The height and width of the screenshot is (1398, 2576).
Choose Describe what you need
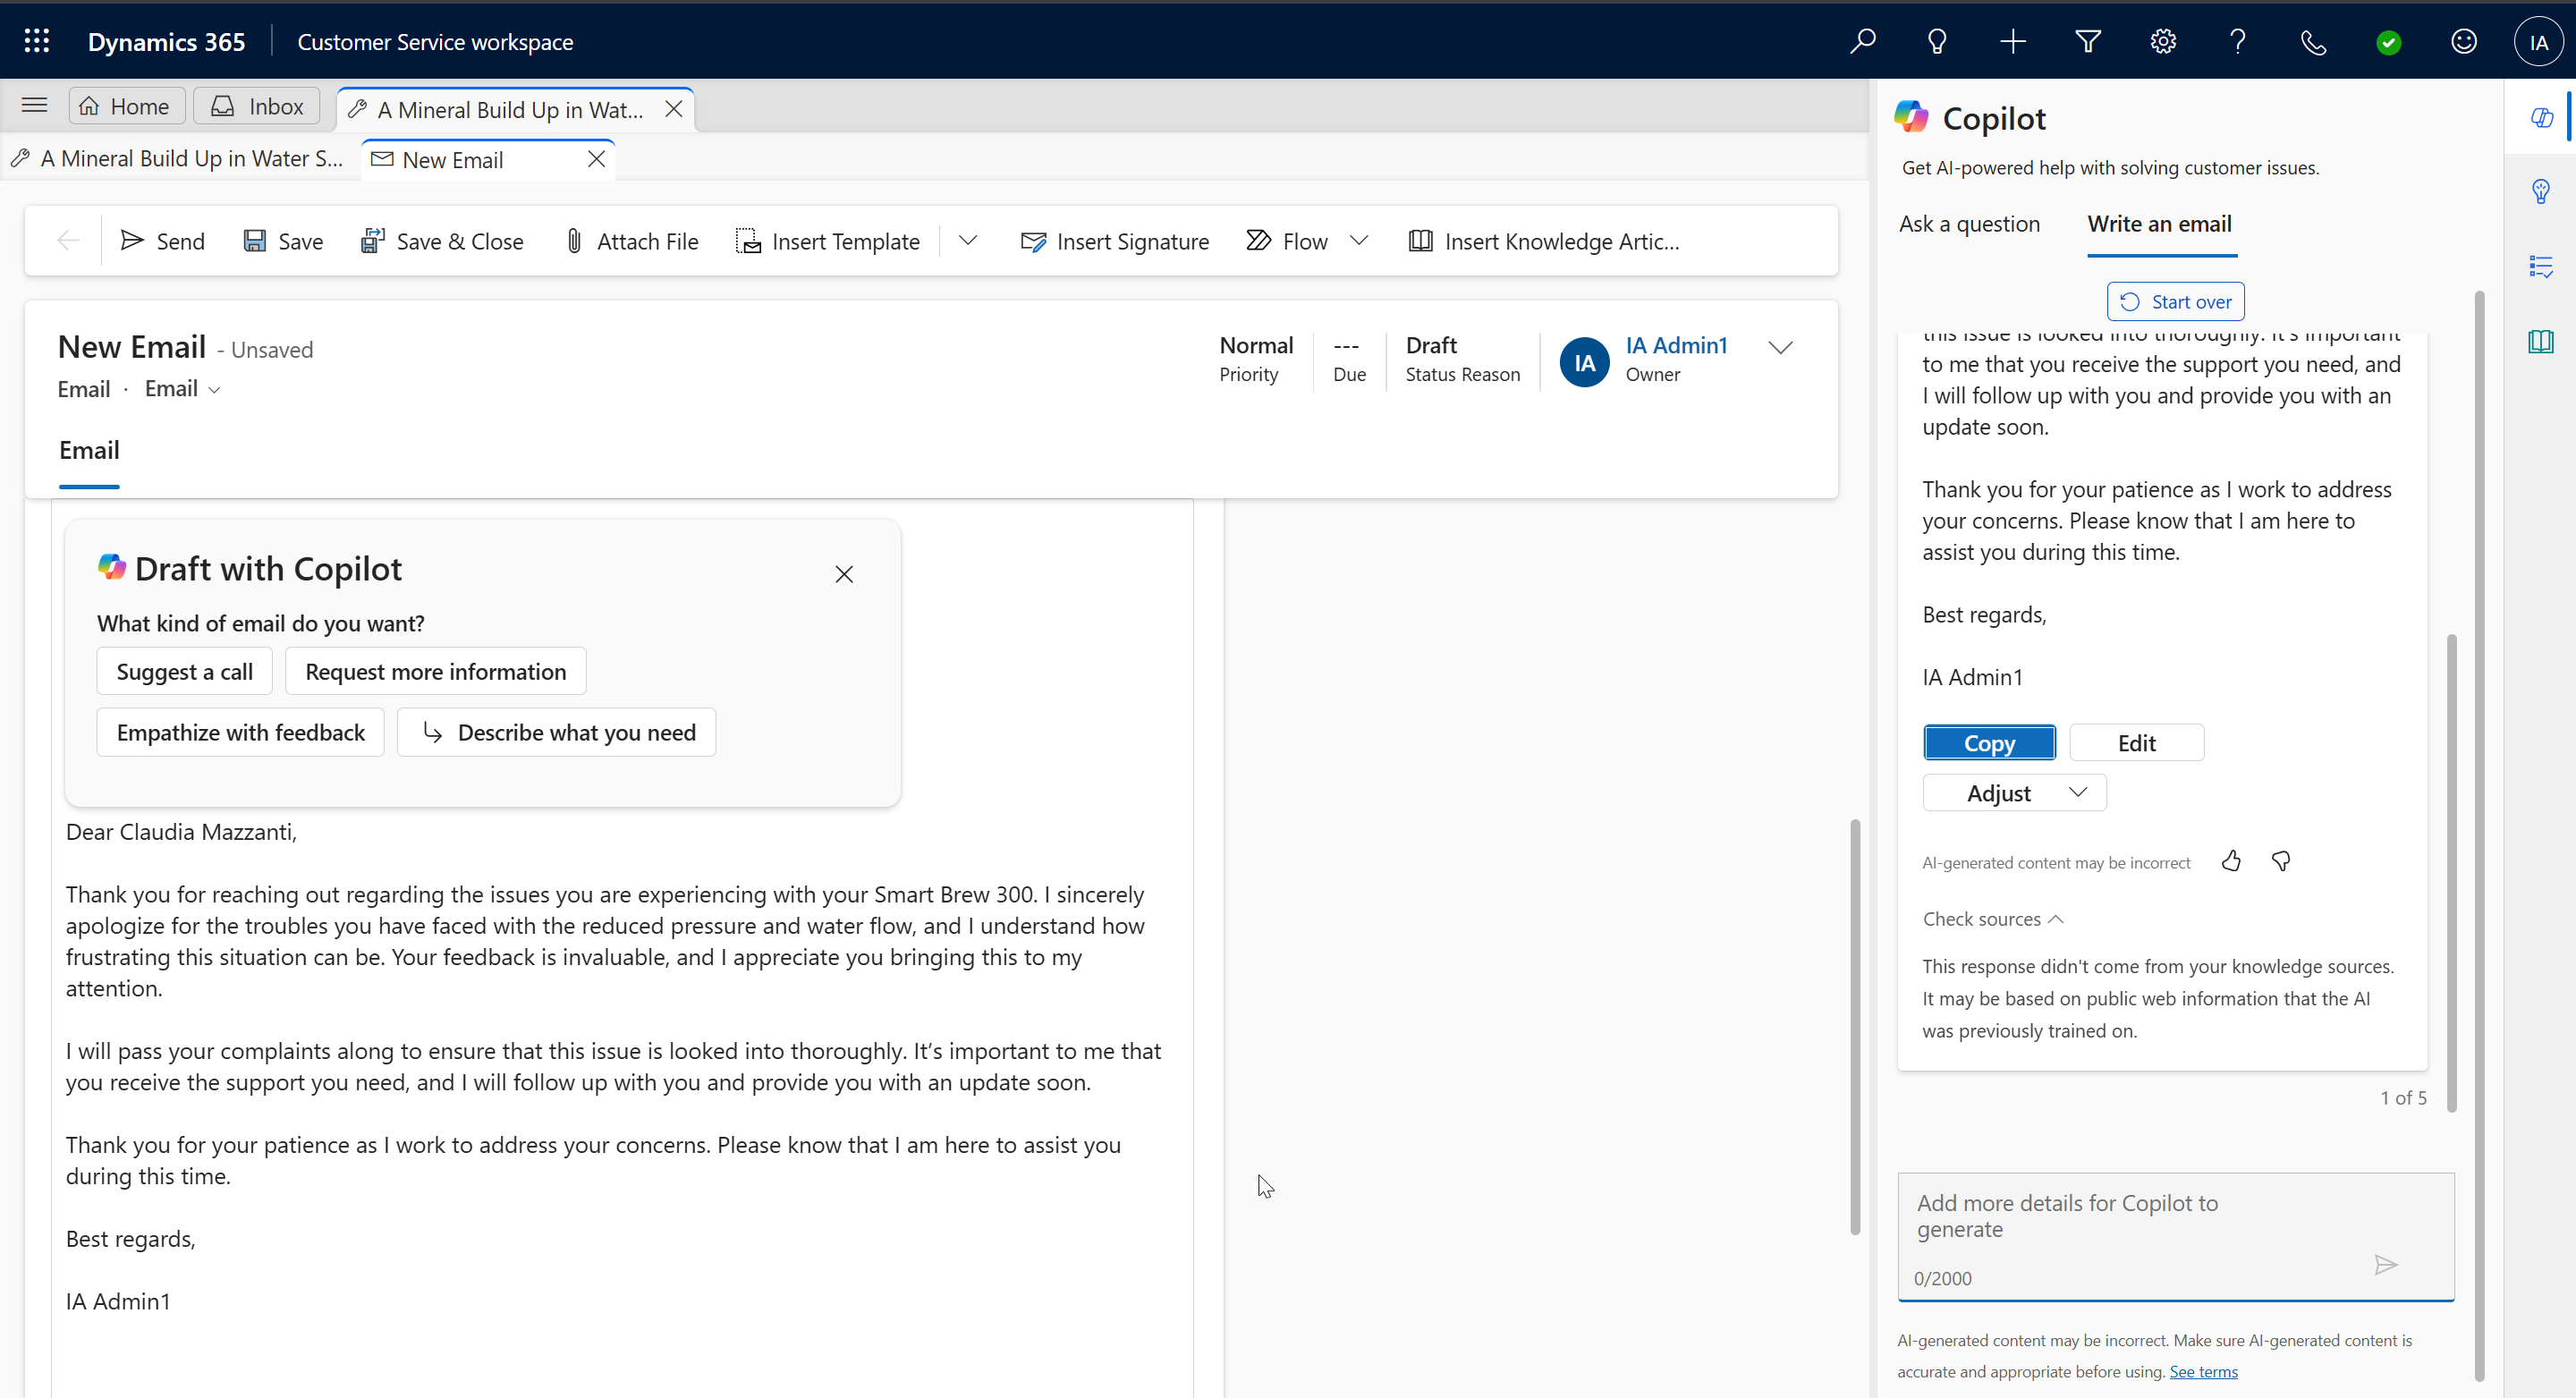(x=556, y=733)
